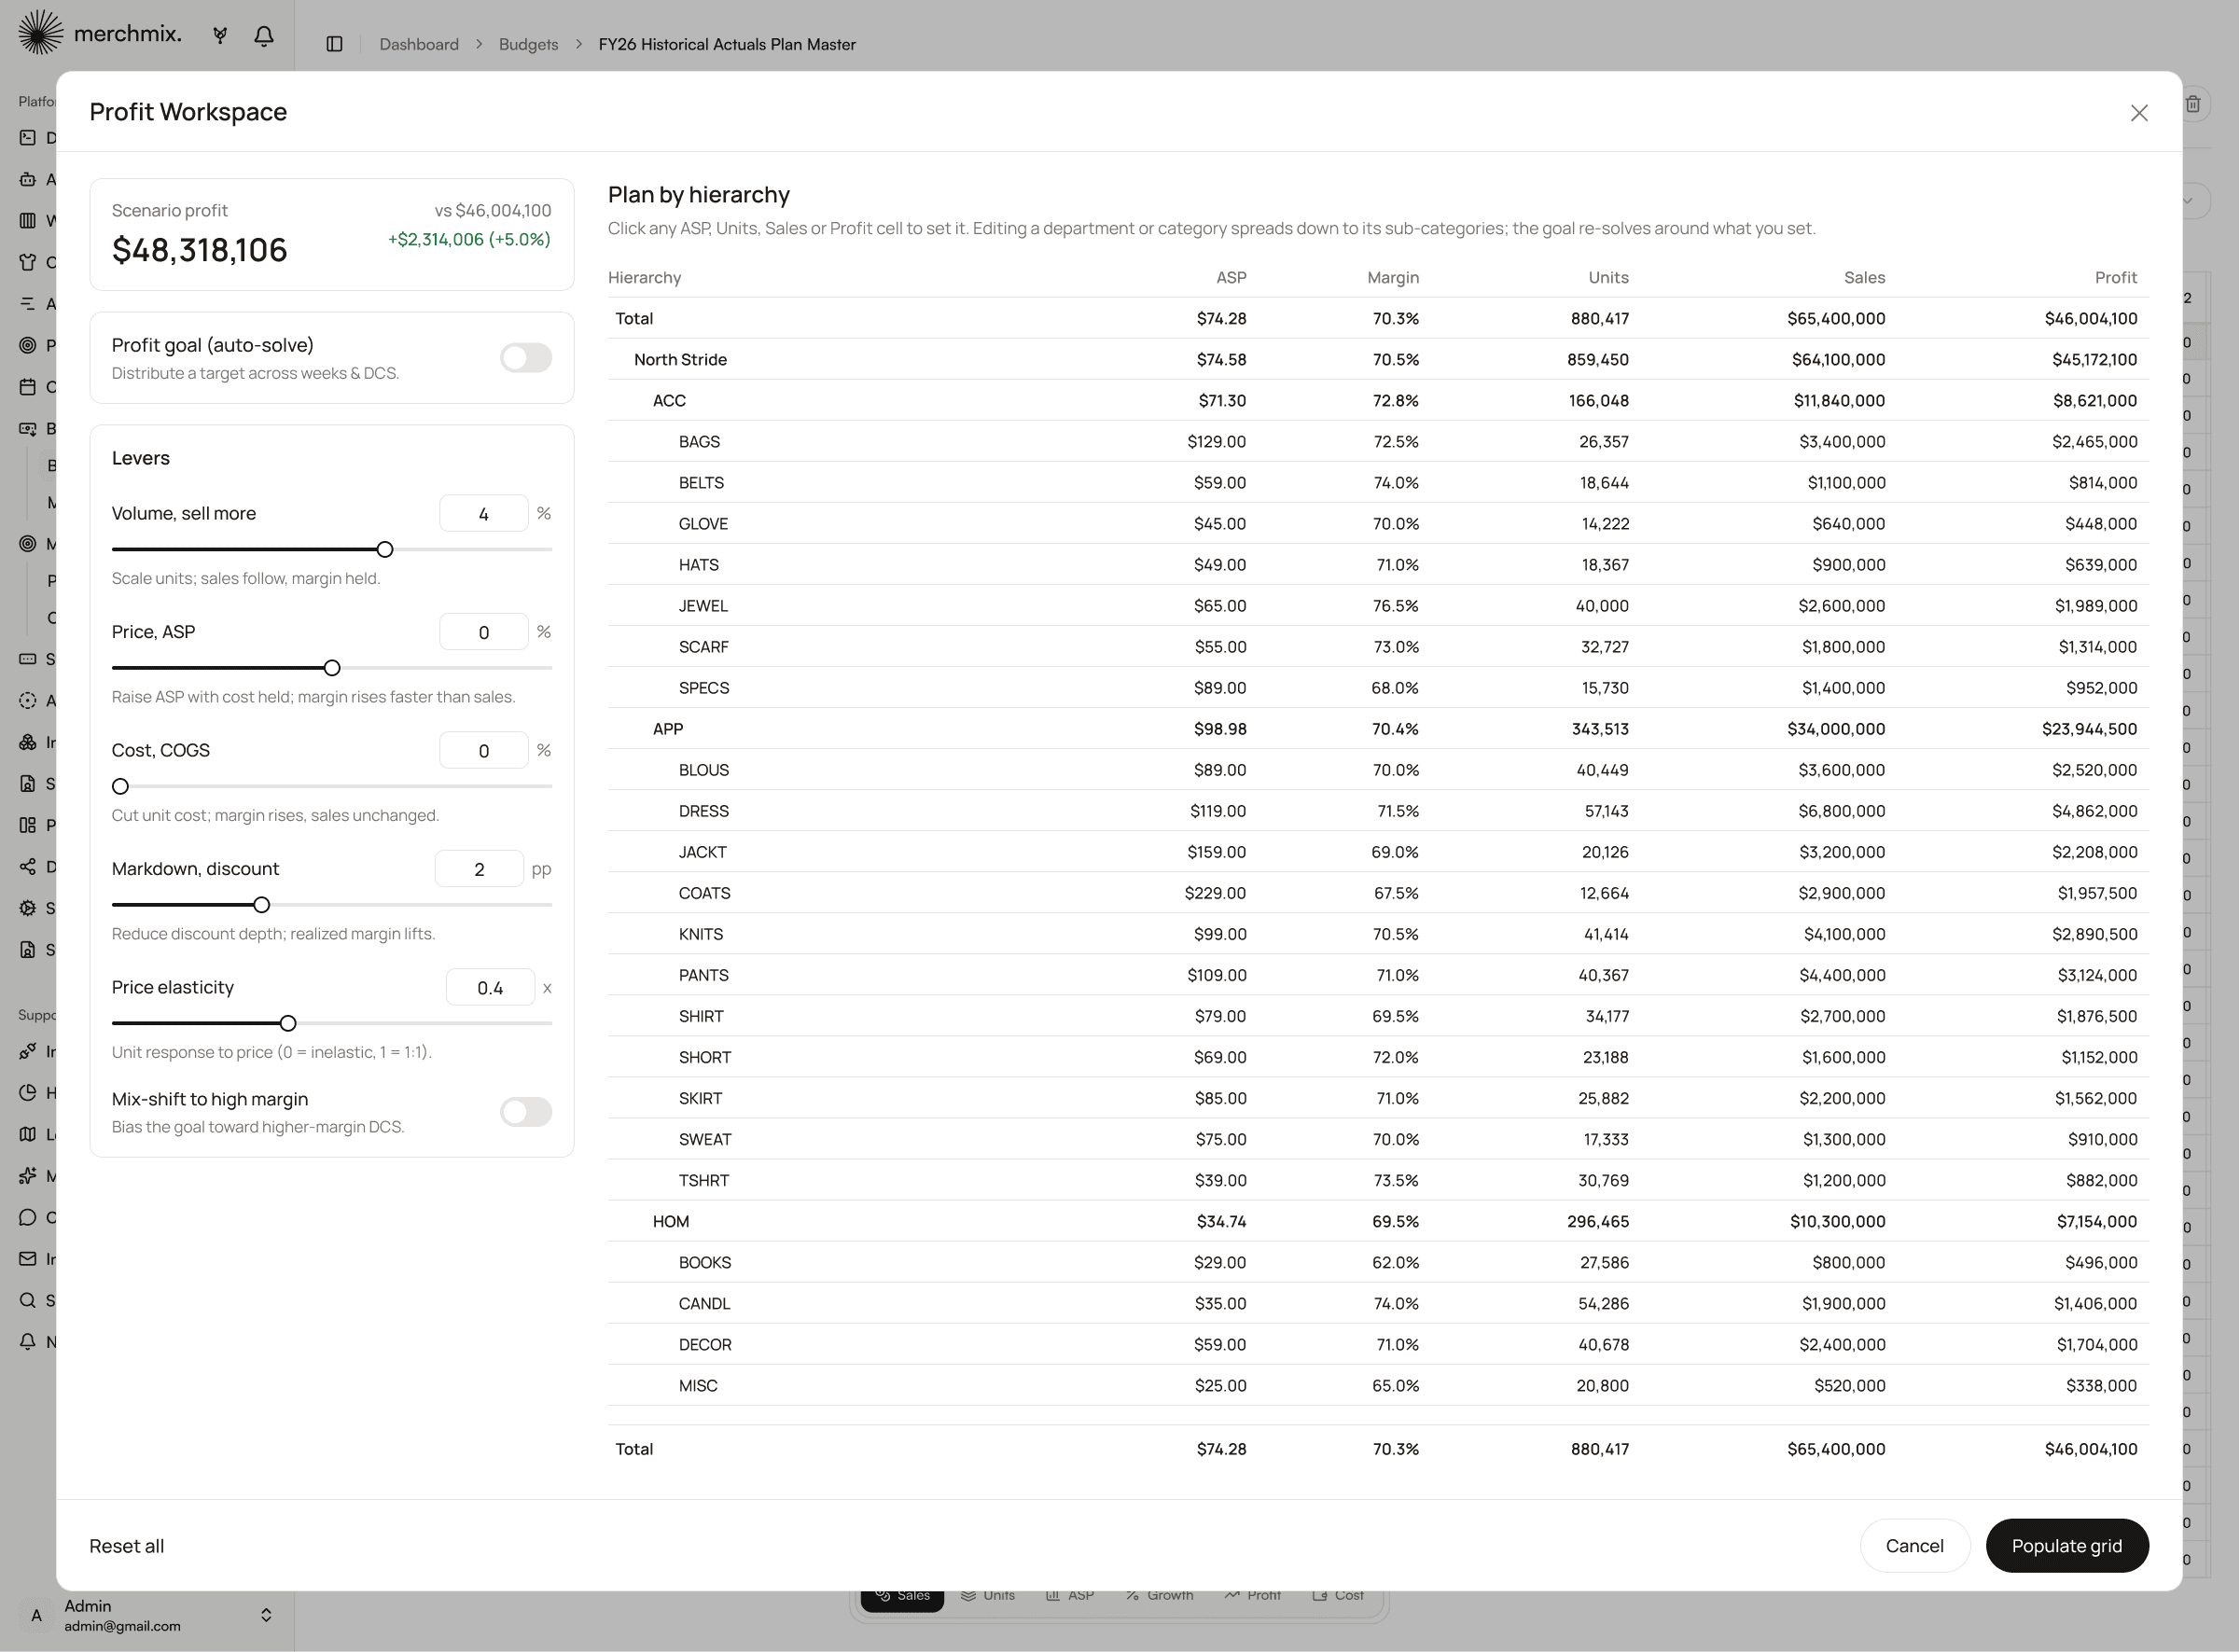Click Reset all
The image size is (2240, 1652).
(127, 1546)
